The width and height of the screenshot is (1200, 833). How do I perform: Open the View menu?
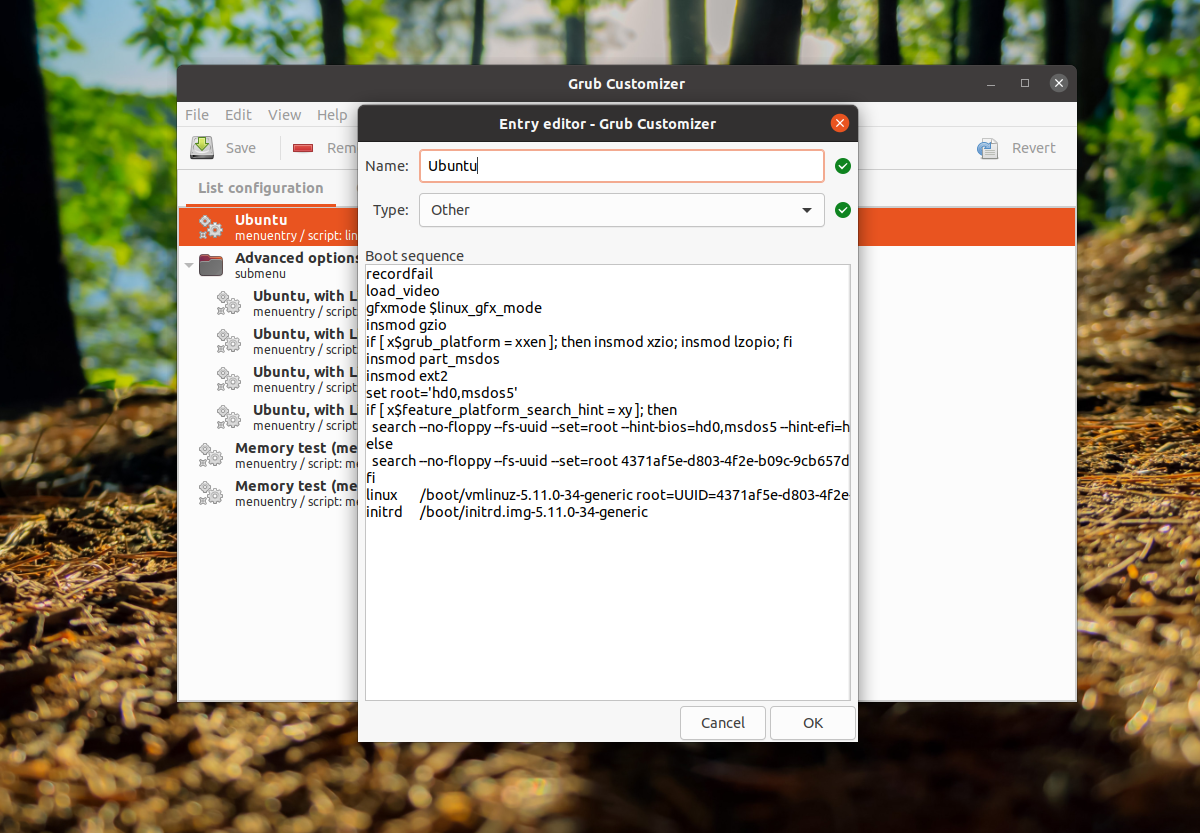pos(284,115)
